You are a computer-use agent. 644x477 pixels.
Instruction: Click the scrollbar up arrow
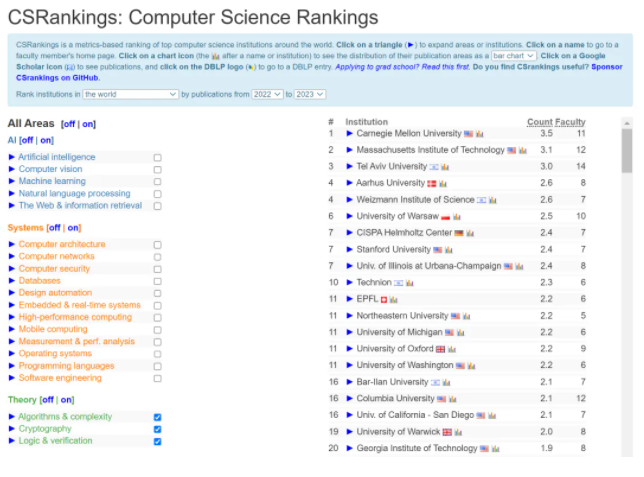[627, 123]
